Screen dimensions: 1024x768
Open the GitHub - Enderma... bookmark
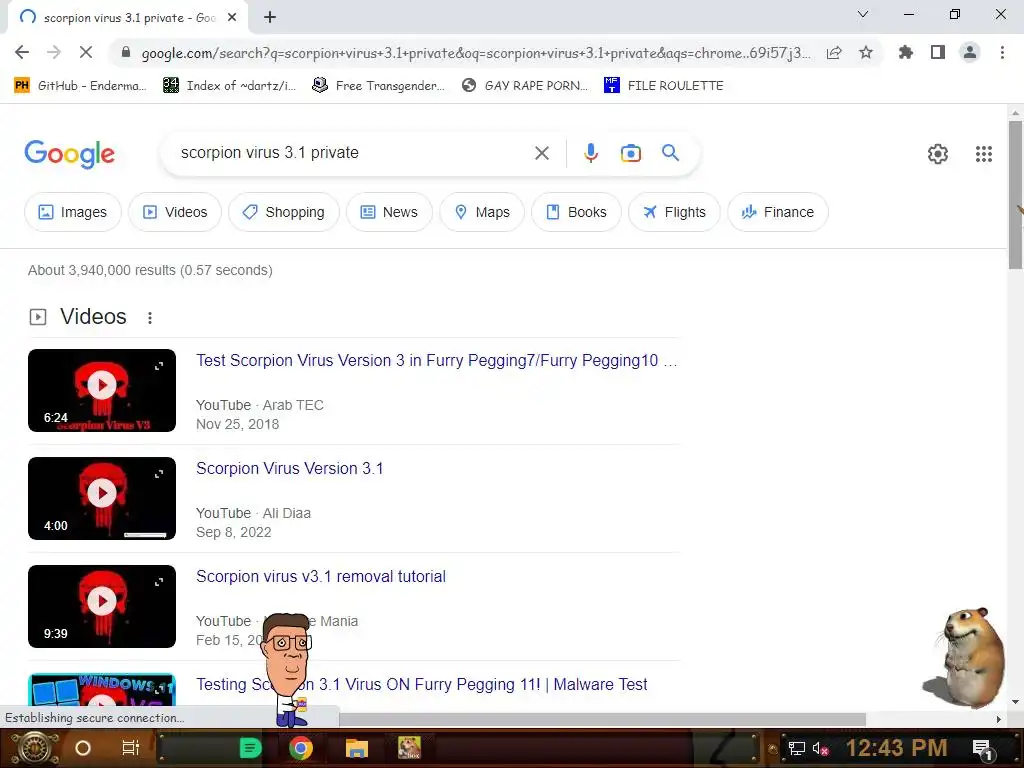(80, 86)
